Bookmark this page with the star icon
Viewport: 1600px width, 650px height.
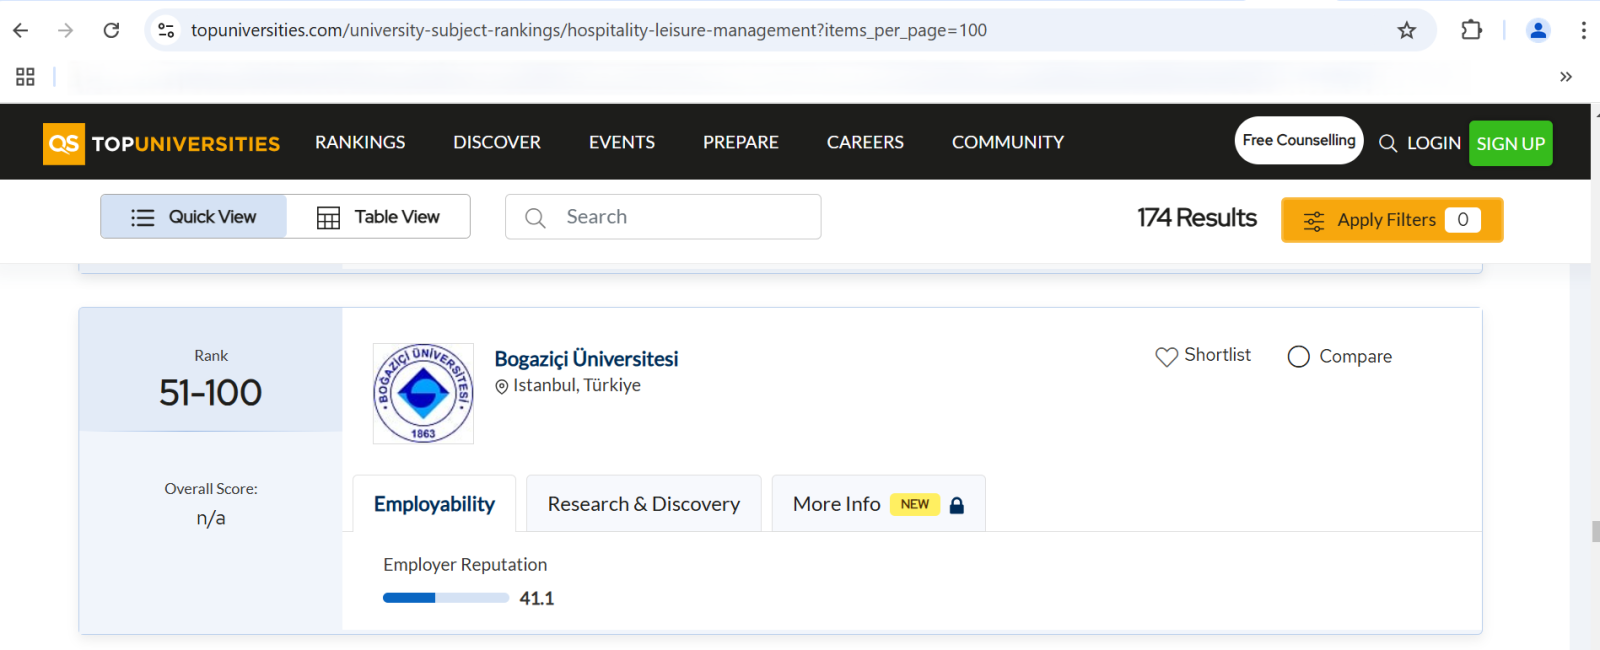coord(1406,30)
